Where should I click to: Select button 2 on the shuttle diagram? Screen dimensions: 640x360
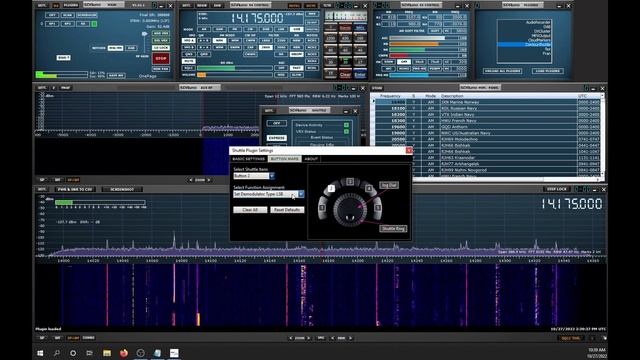[331, 188]
